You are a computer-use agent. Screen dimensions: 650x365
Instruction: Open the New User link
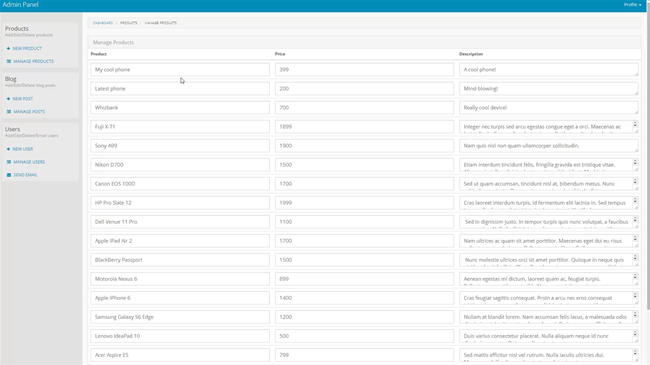23,149
